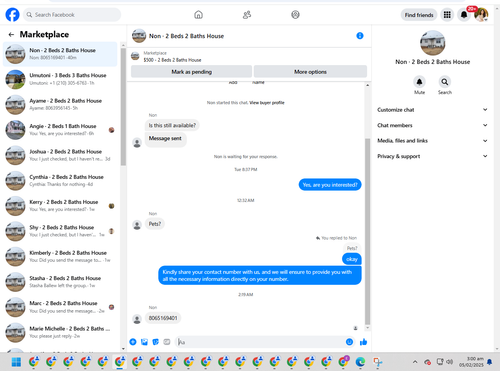Image resolution: width=500 pixels, height=371 pixels.
Task: Open Marie Michelle - 2 Beds 2 Baths conversation
Action: 60,332
